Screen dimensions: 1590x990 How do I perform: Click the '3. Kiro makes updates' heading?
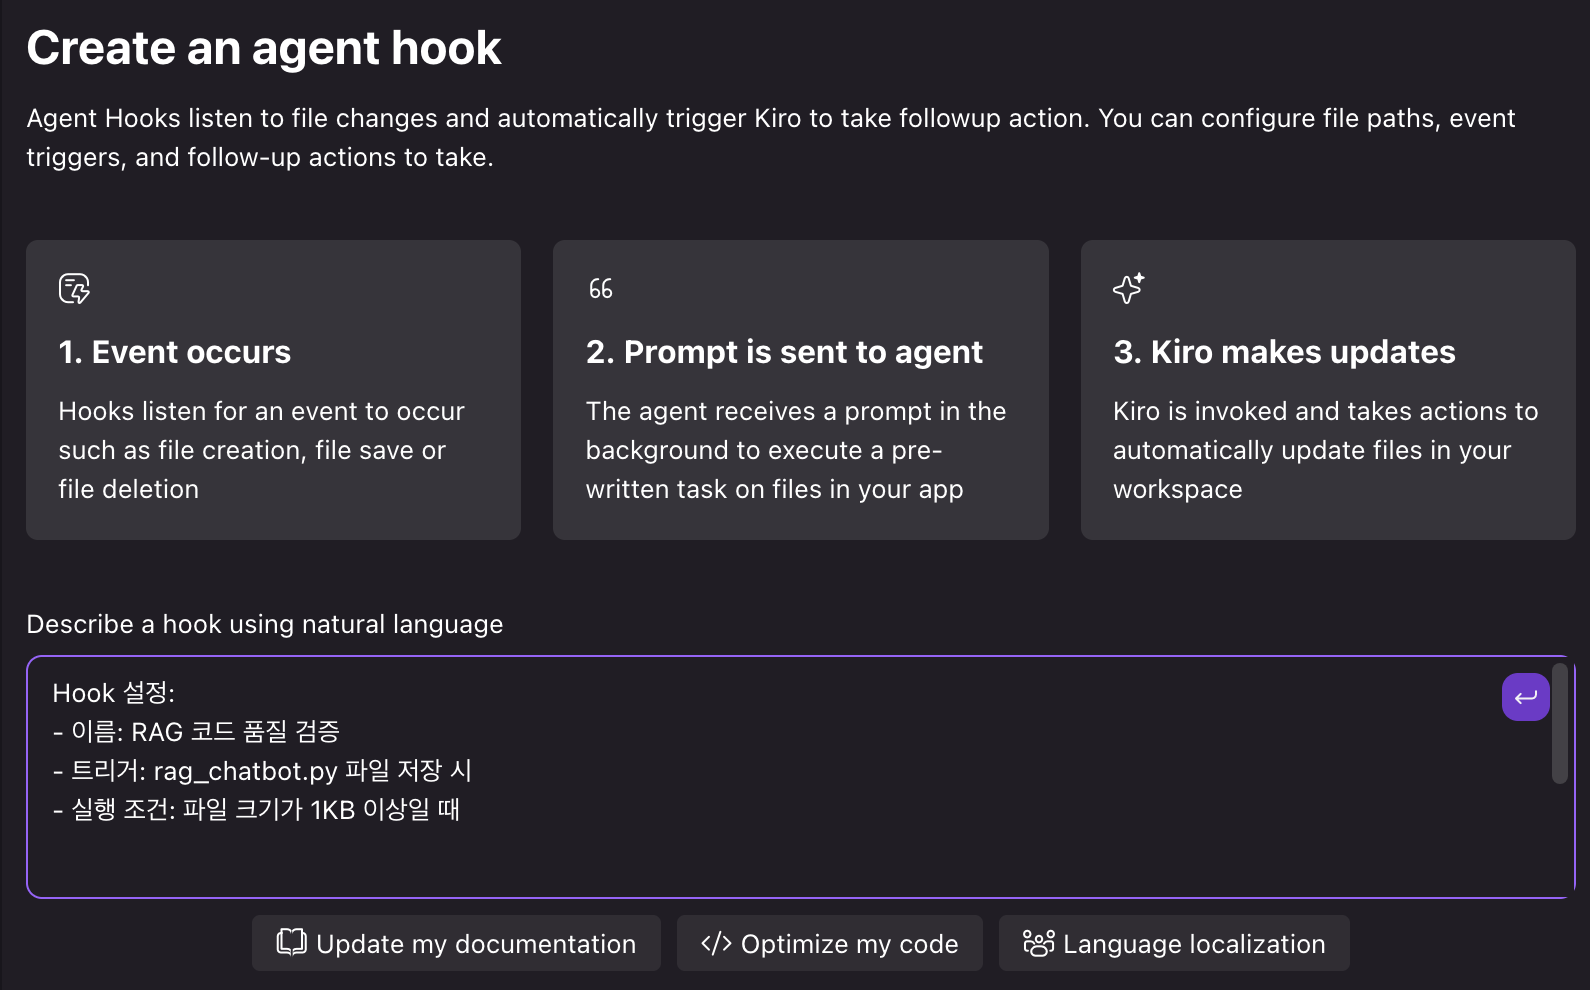coord(1284,352)
